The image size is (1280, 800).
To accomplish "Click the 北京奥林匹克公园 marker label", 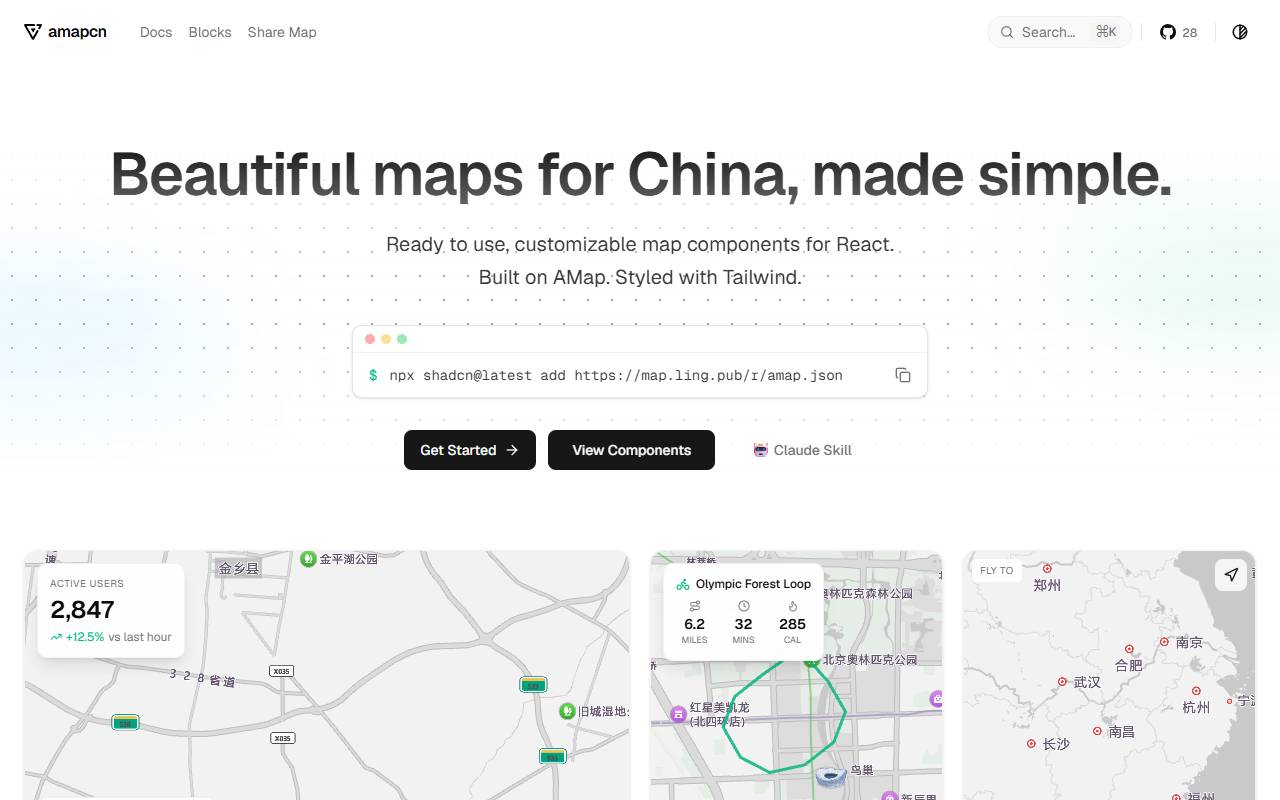I will (869, 660).
